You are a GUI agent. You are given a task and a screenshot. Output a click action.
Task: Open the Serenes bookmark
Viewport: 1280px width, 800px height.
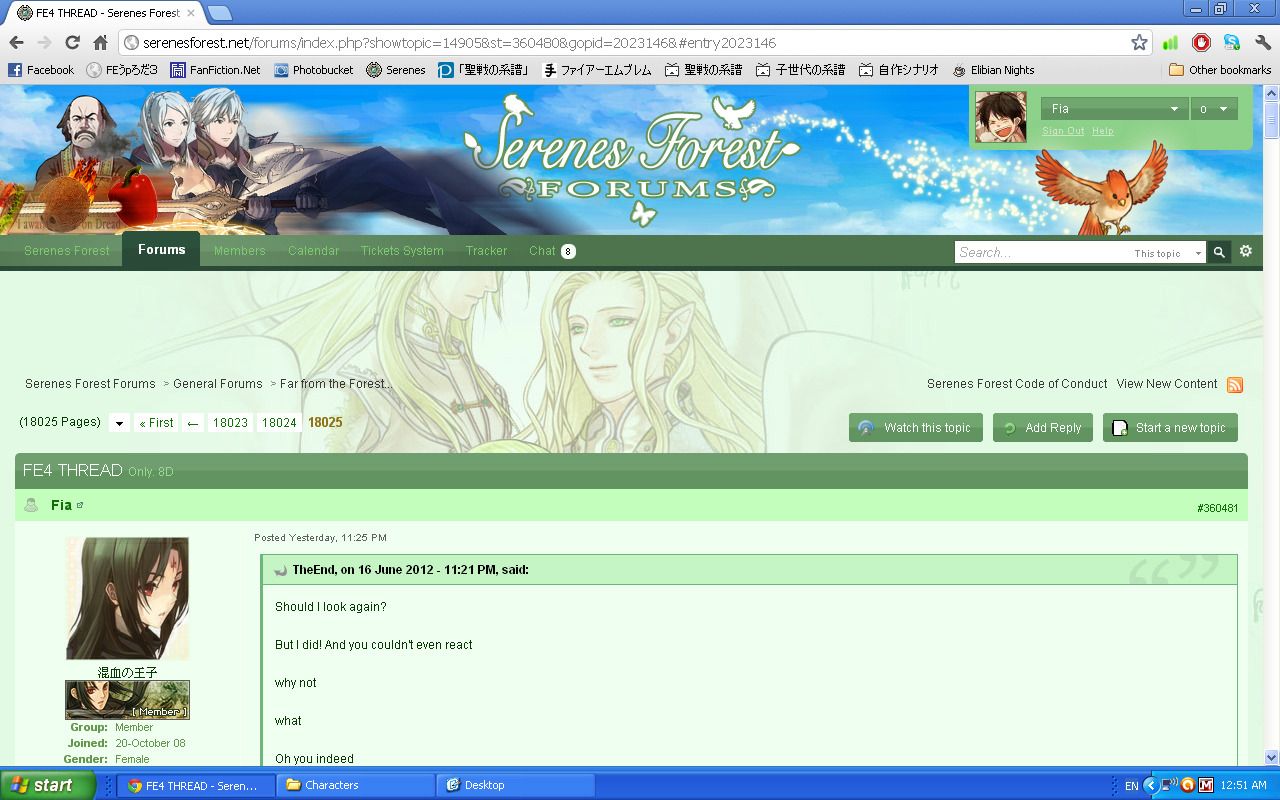point(396,70)
